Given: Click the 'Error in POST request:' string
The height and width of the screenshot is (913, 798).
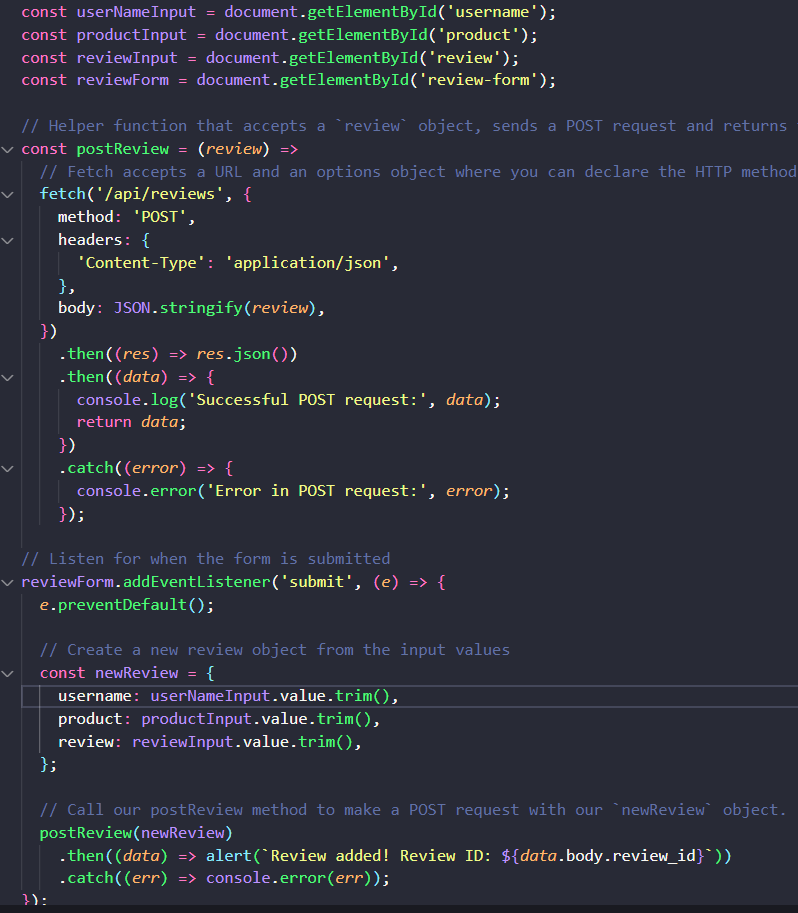Looking at the screenshot, I should pos(317,491).
